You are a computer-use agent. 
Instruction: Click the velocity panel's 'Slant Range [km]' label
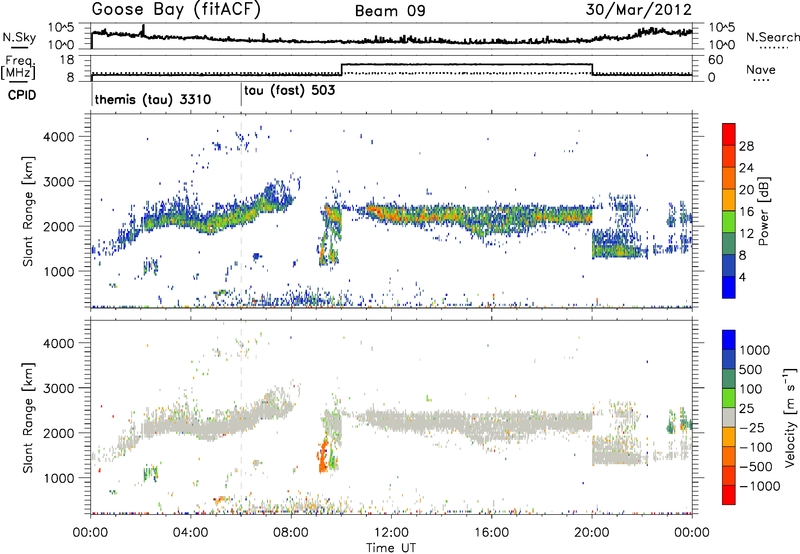[28, 417]
